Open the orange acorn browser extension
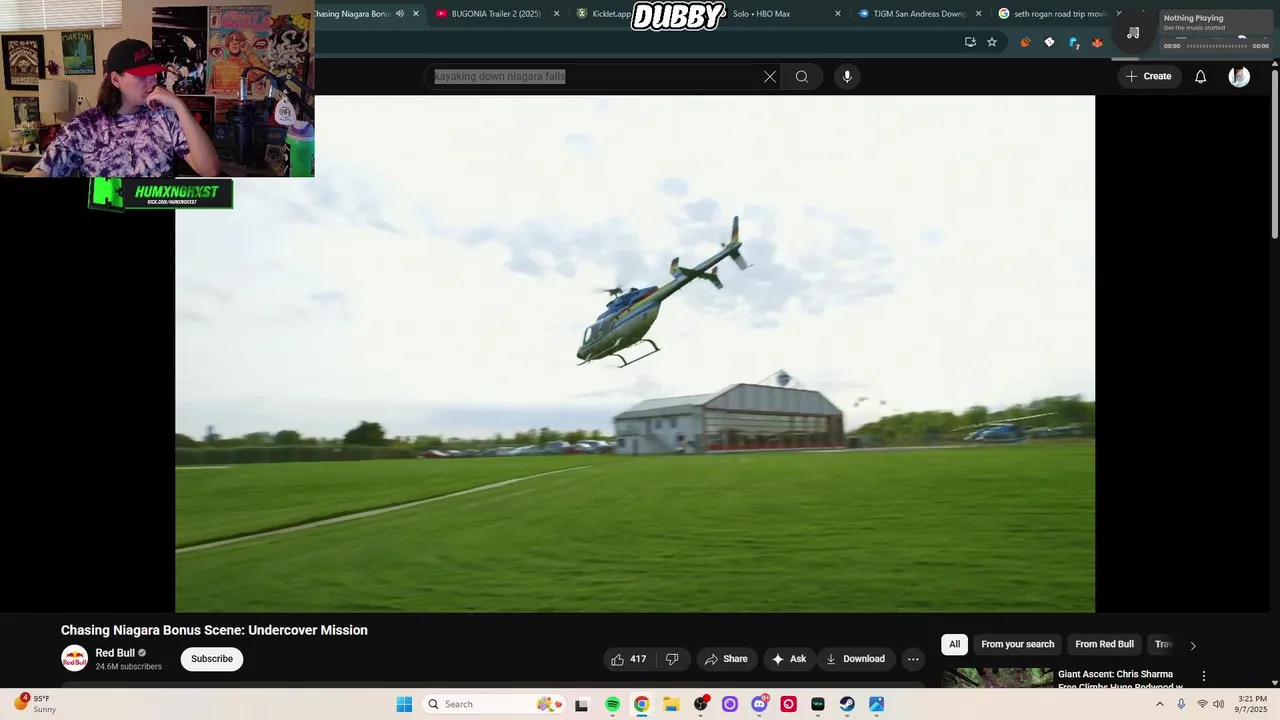This screenshot has width=1280, height=720. point(1025,42)
